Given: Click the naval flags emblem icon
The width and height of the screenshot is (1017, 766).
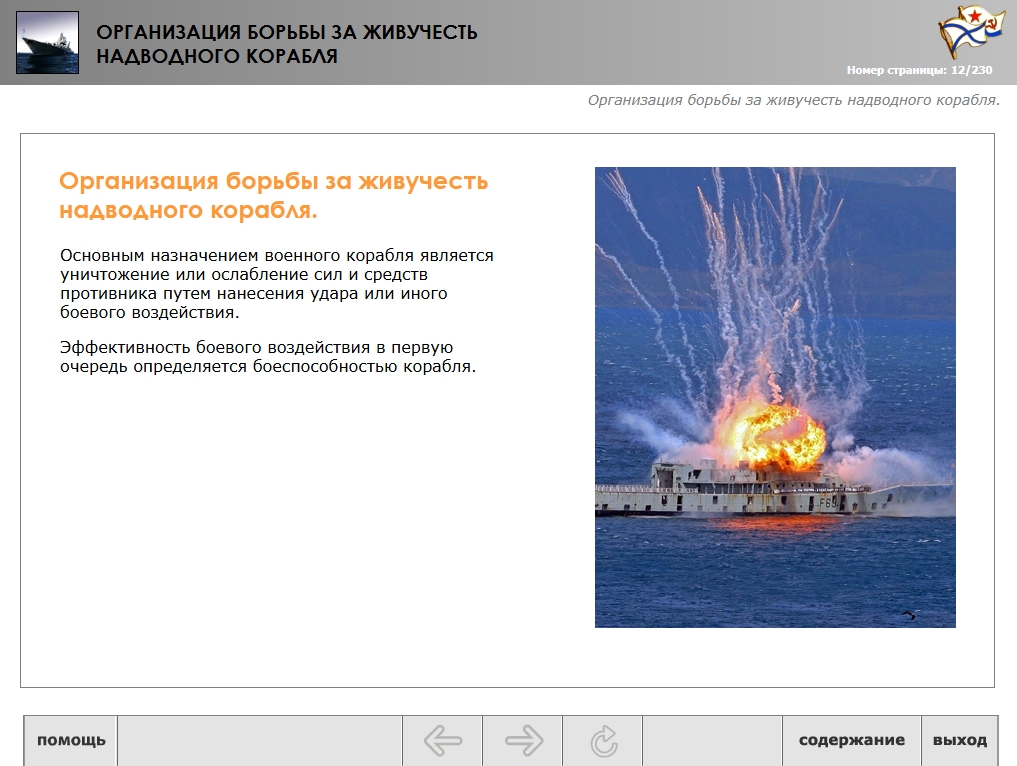Looking at the screenshot, I should point(971,31).
